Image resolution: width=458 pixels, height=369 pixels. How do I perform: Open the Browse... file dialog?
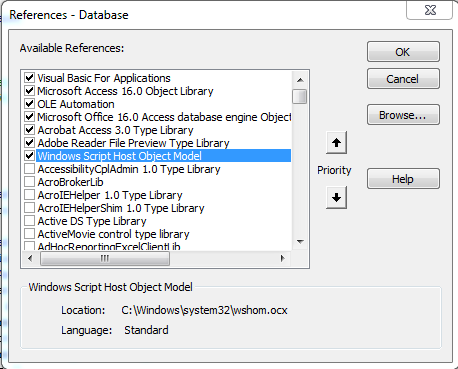click(403, 115)
